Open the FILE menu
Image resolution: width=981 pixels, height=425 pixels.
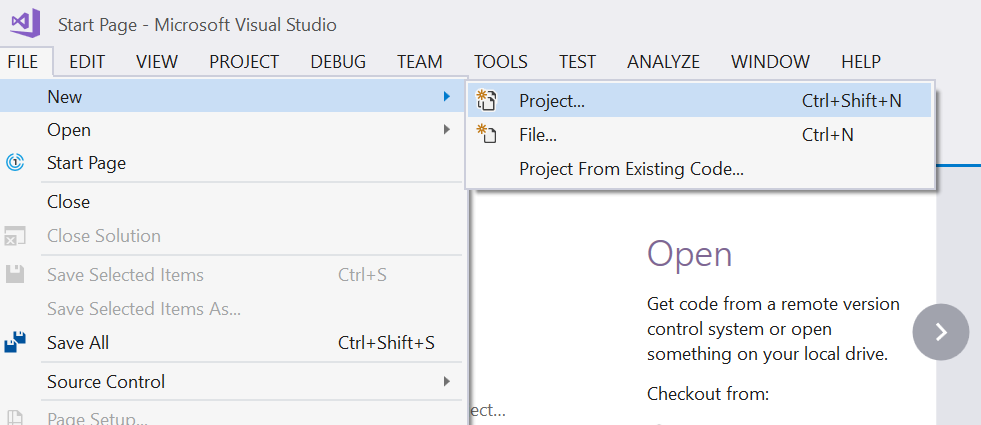coord(23,61)
